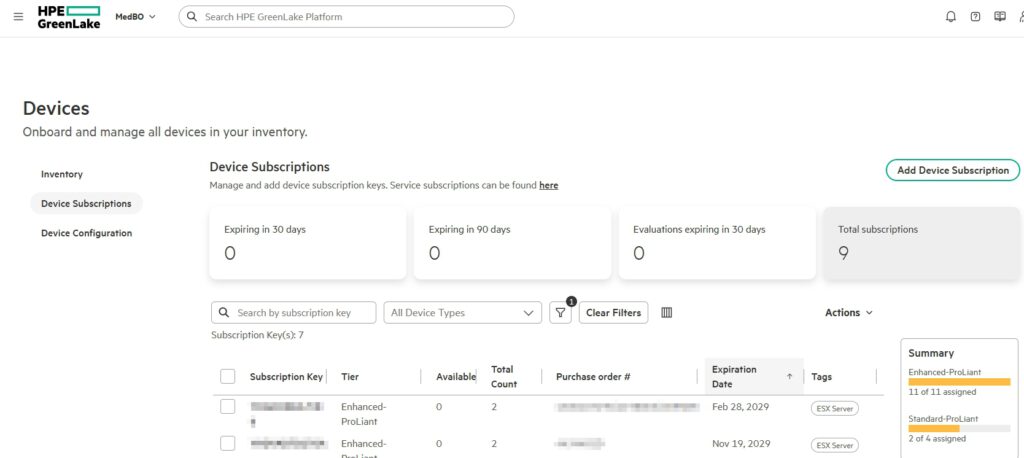Check the row expiring Nov 19, 2029
Image resolution: width=1024 pixels, height=458 pixels.
coord(228,443)
